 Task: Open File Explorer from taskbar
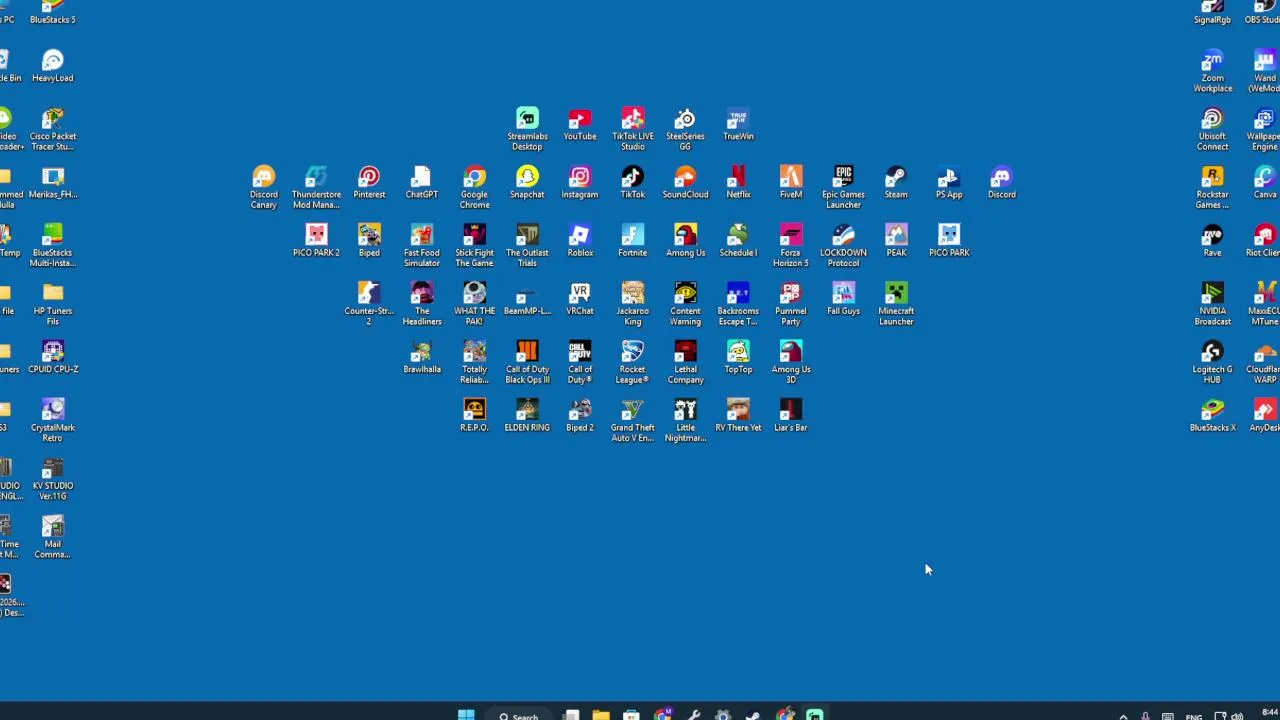600,715
